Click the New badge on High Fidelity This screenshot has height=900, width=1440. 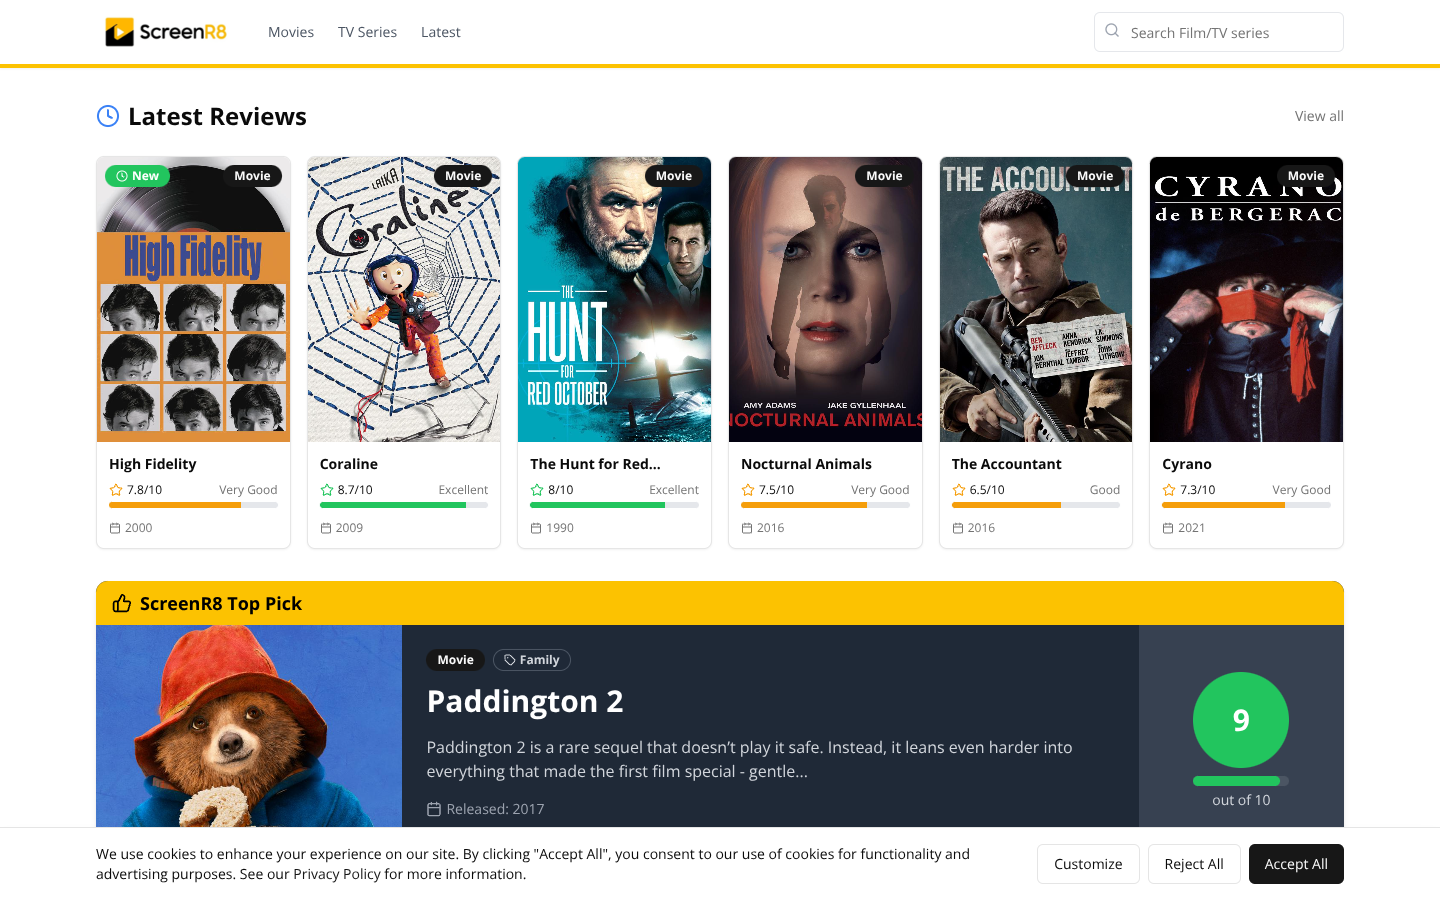[137, 176]
